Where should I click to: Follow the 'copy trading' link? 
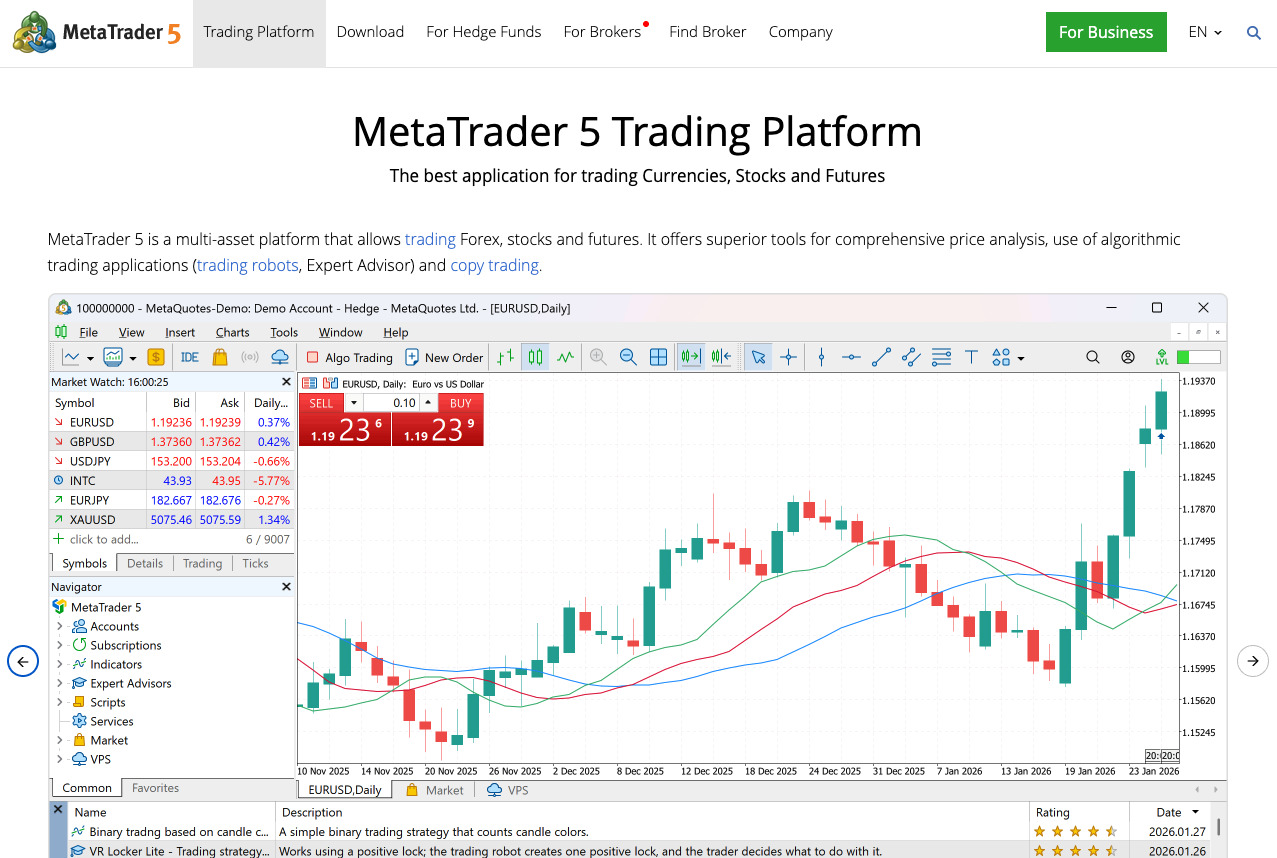tap(496, 265)
